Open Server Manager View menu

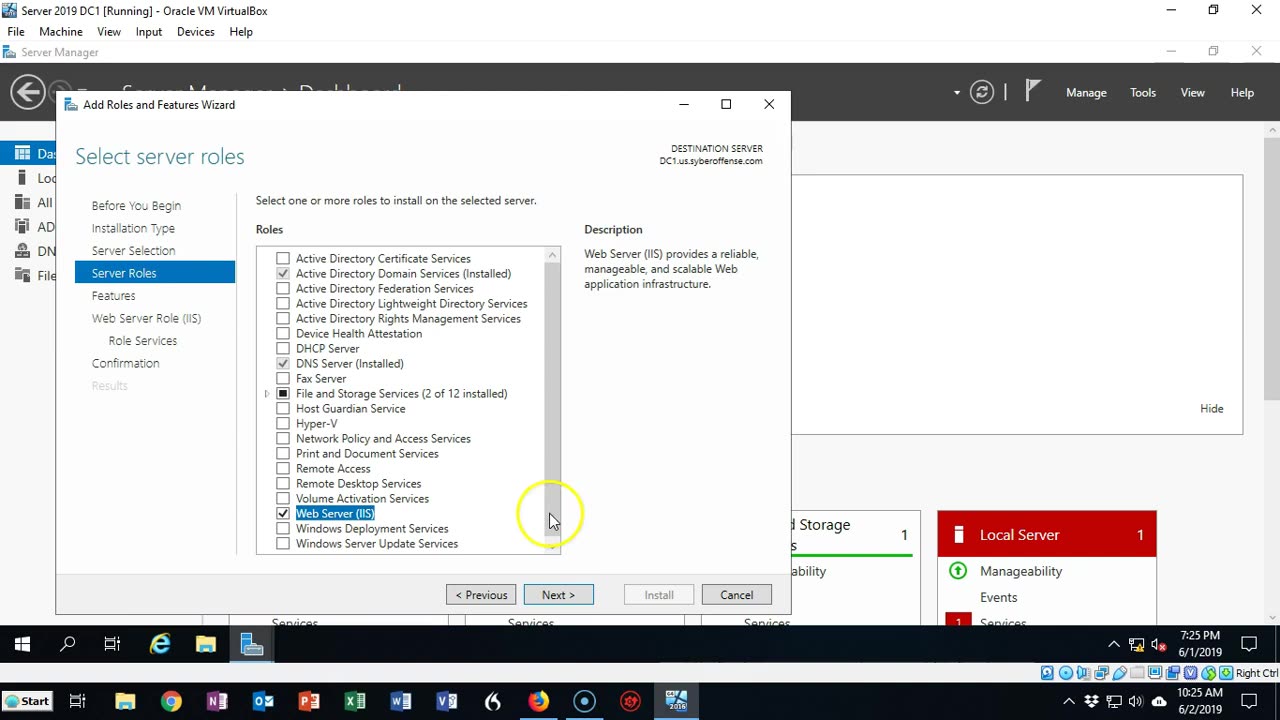point(1193,93)
